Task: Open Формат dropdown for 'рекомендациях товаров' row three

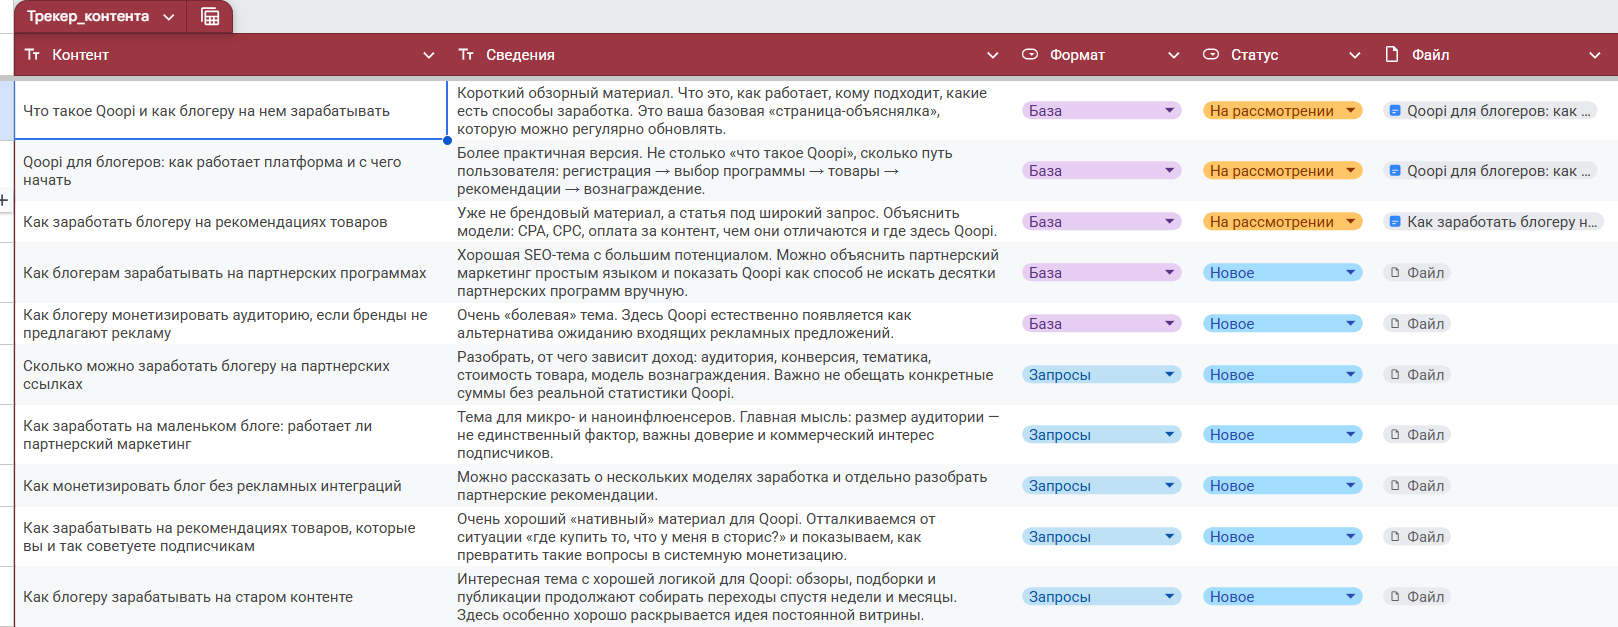Action: 1101,222
